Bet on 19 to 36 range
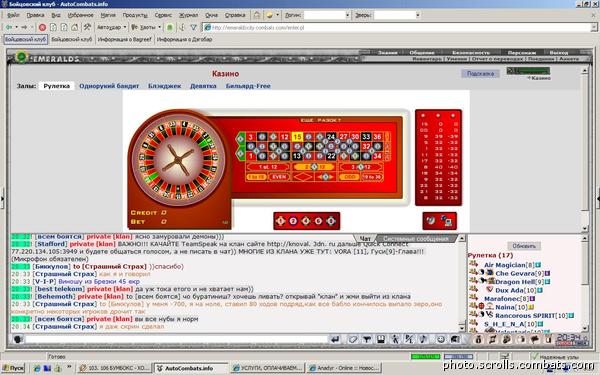This screenshot has width=600, height=375. pos(372,176)
